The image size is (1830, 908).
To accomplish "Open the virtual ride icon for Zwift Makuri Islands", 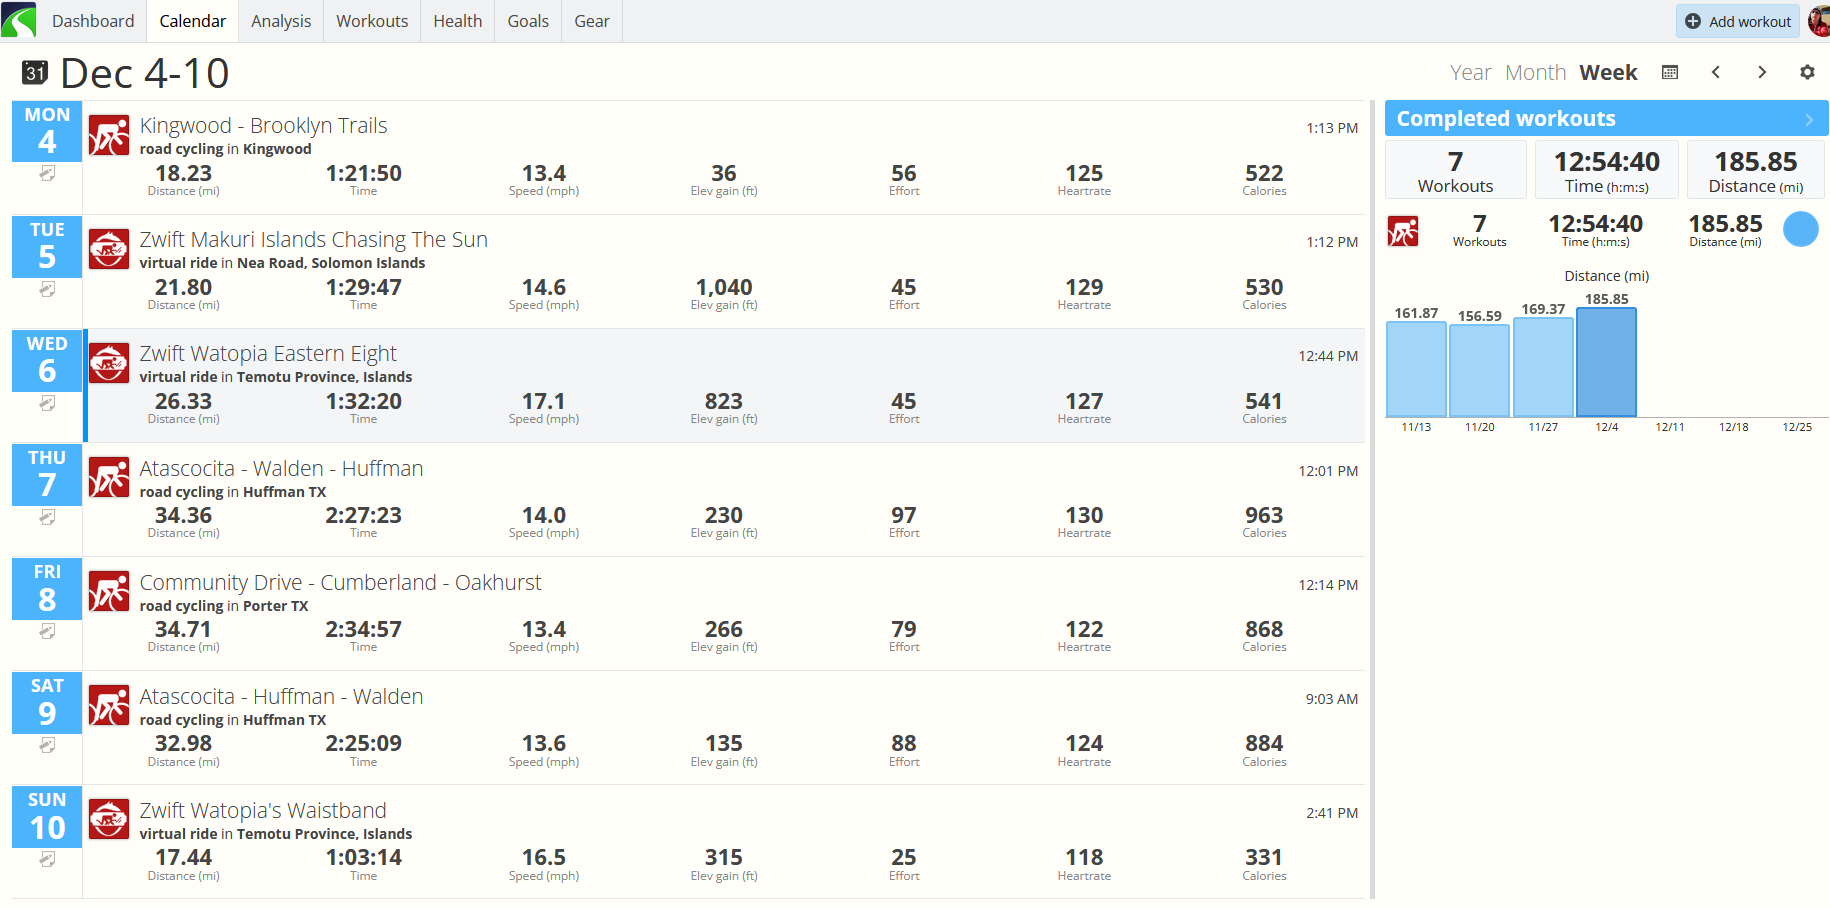I will [x=109, y=249].
